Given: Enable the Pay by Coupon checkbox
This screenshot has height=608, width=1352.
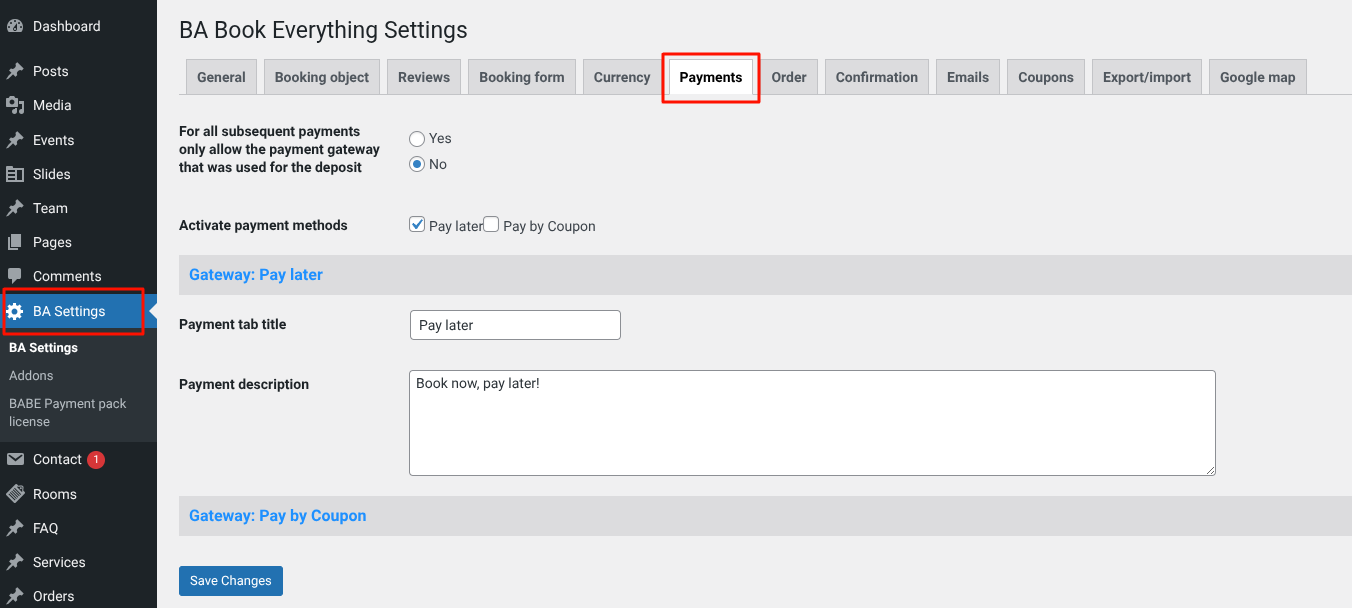Looking at the screenshot, I should [x=491, y=225].
